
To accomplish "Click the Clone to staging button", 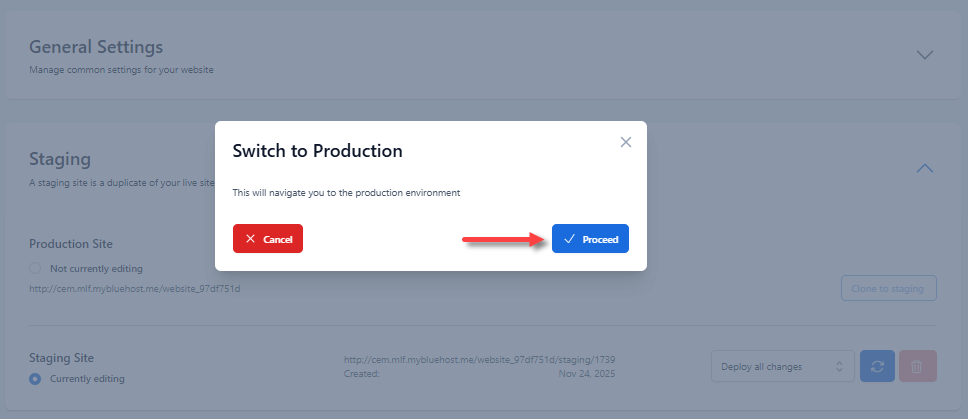I will pyautogui.click(x=888, y=288).
